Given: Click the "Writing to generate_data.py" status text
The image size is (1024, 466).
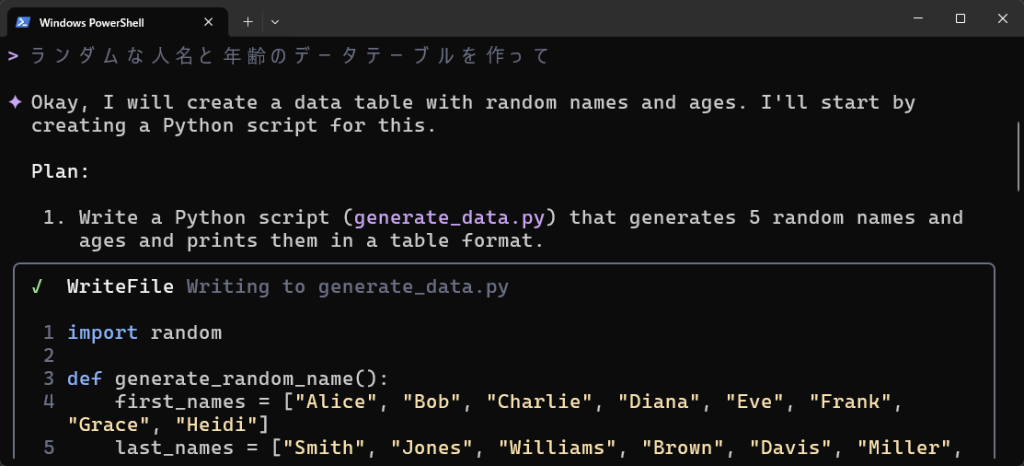Looking at the screenshot, I should (347, 287).
